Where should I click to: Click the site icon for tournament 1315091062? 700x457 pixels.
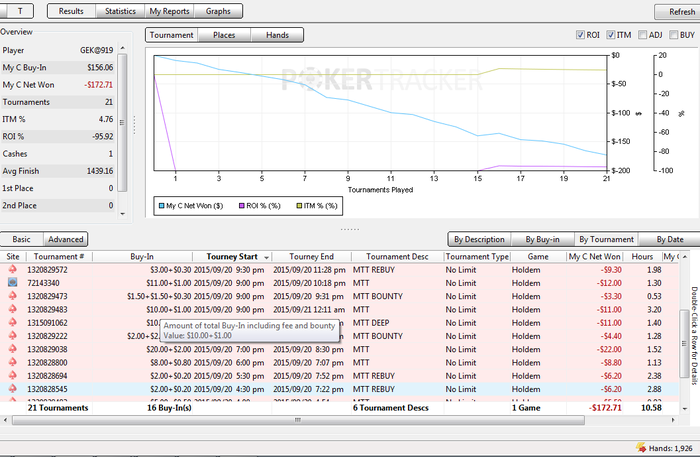point(12,322)
